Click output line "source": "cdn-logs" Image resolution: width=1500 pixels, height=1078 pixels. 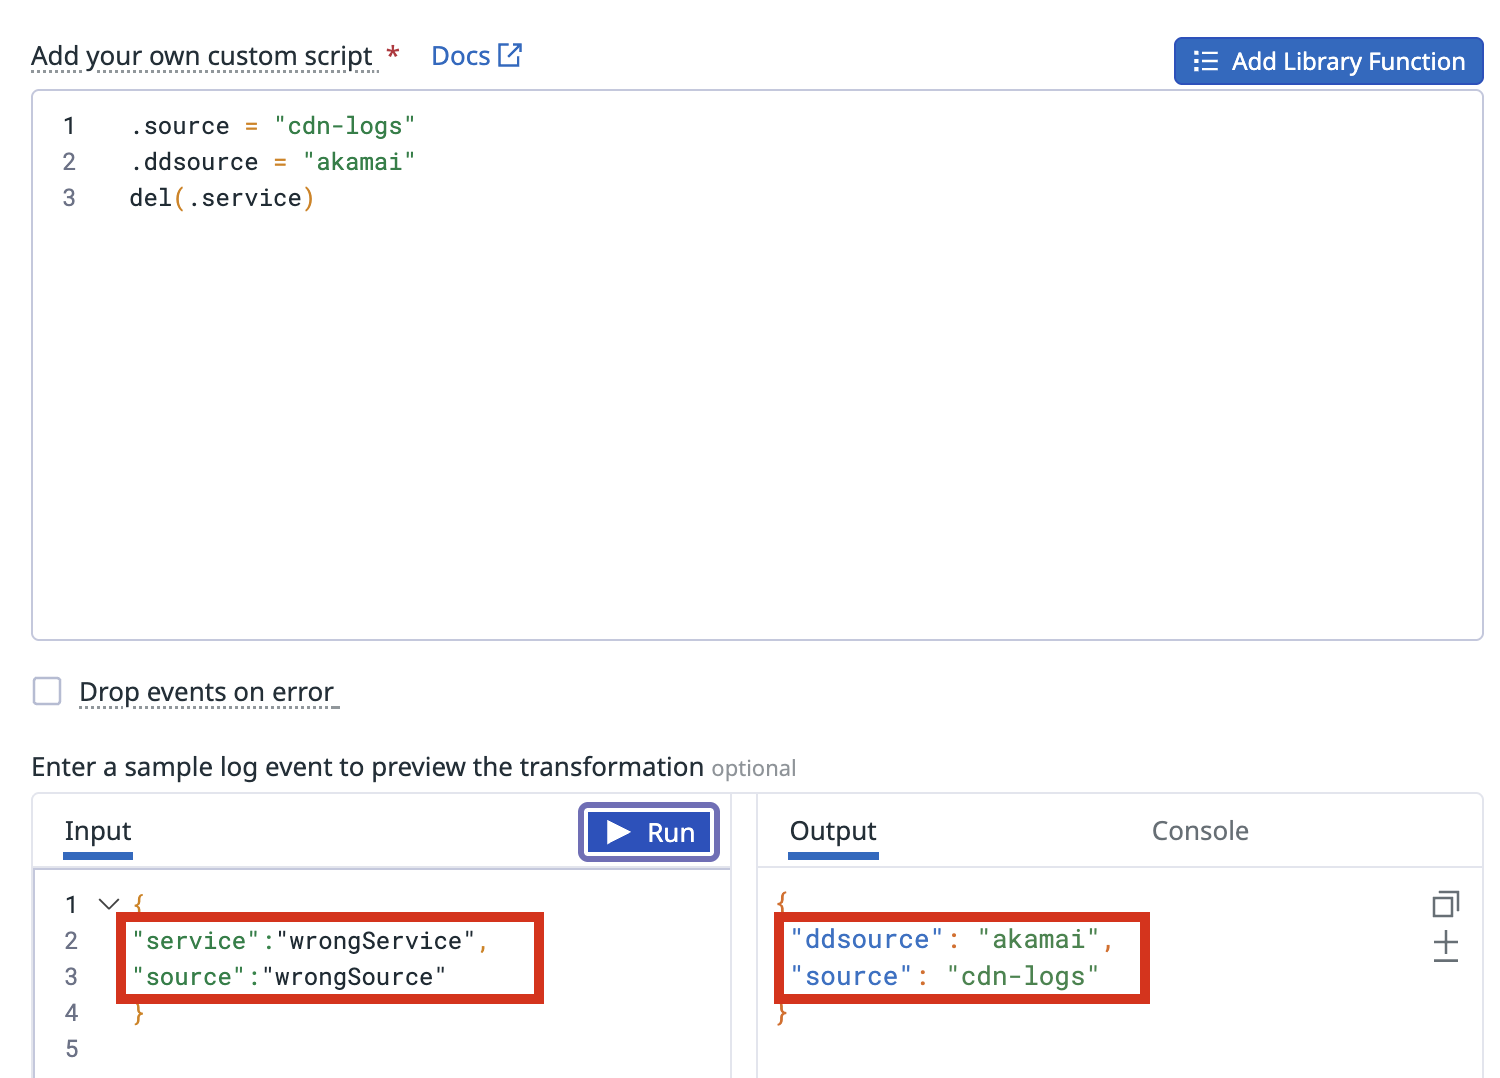[944, 976]
